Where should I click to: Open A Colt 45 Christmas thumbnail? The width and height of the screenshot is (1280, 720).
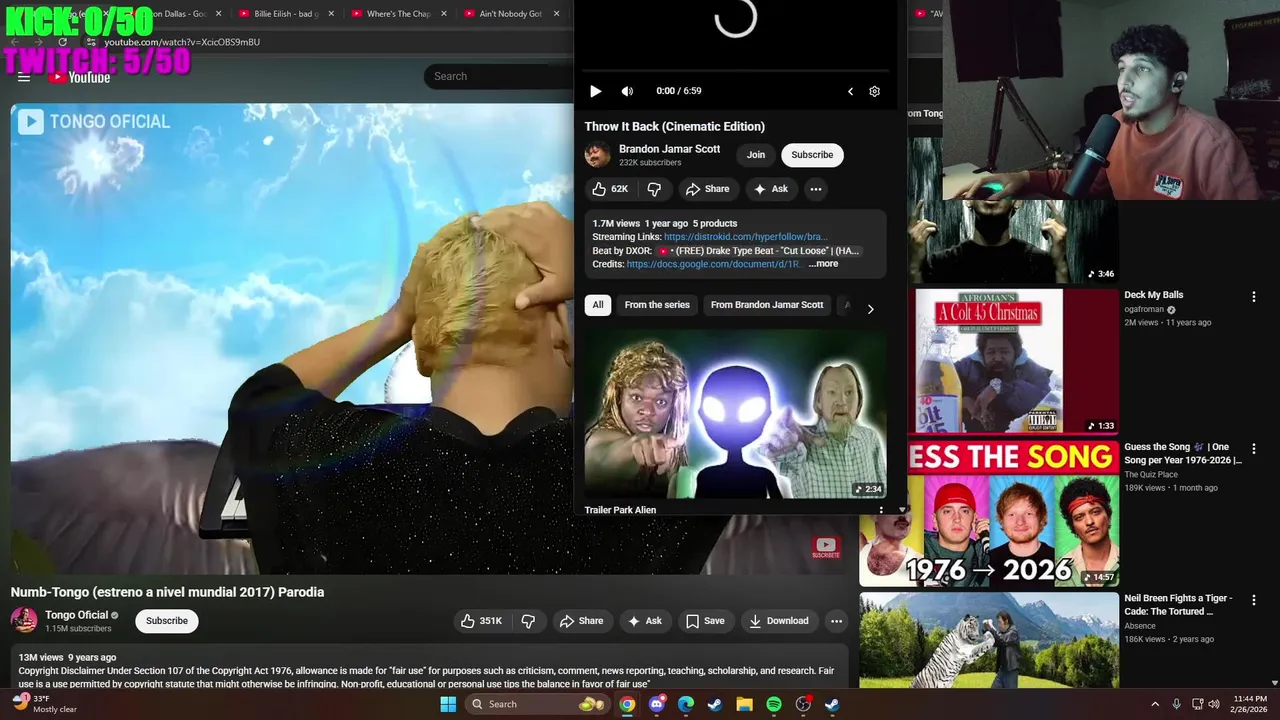pyautogui.click(x=1013, y=361)
